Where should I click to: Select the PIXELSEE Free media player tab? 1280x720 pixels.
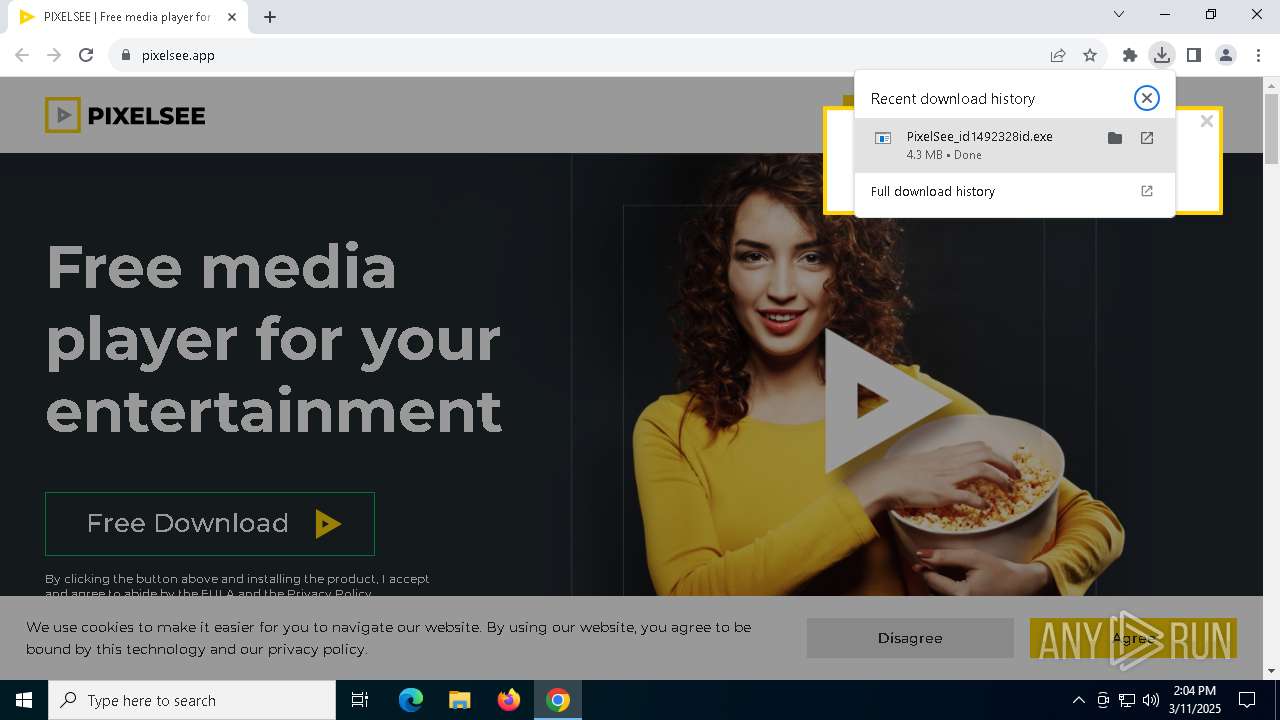pos(128,17)
